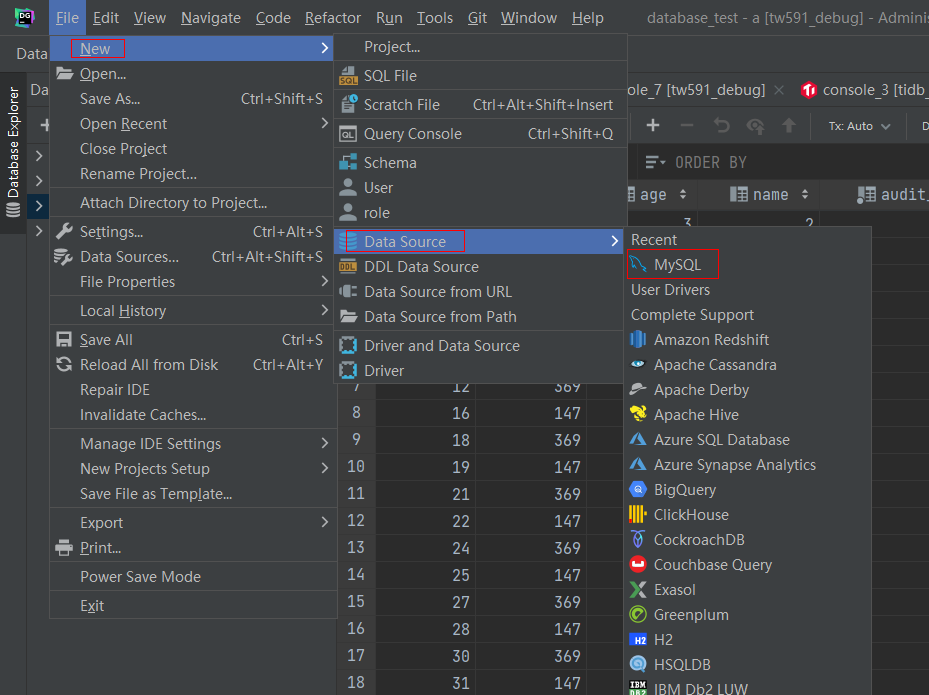Select H2 data source
The image size is (929, 695).
coord(748,640)
